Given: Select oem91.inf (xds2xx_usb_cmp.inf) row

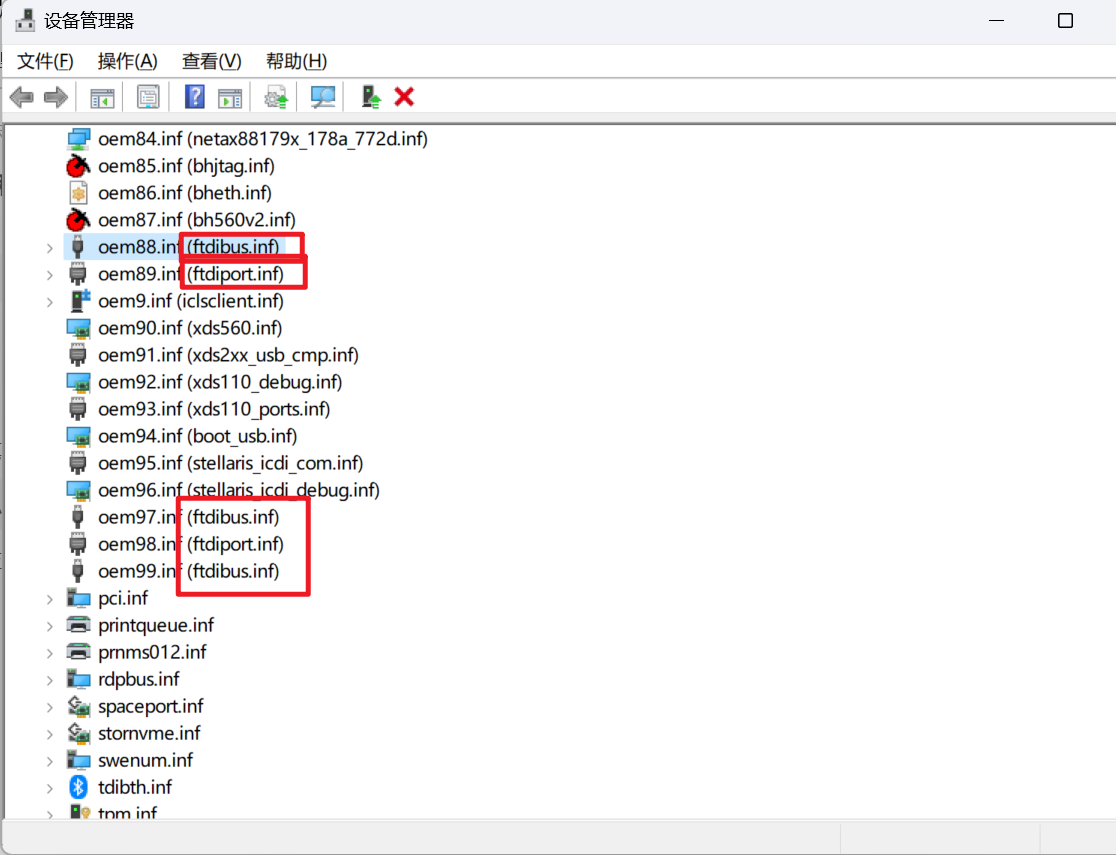Looking at the screenshot, I should pos(228,355).
